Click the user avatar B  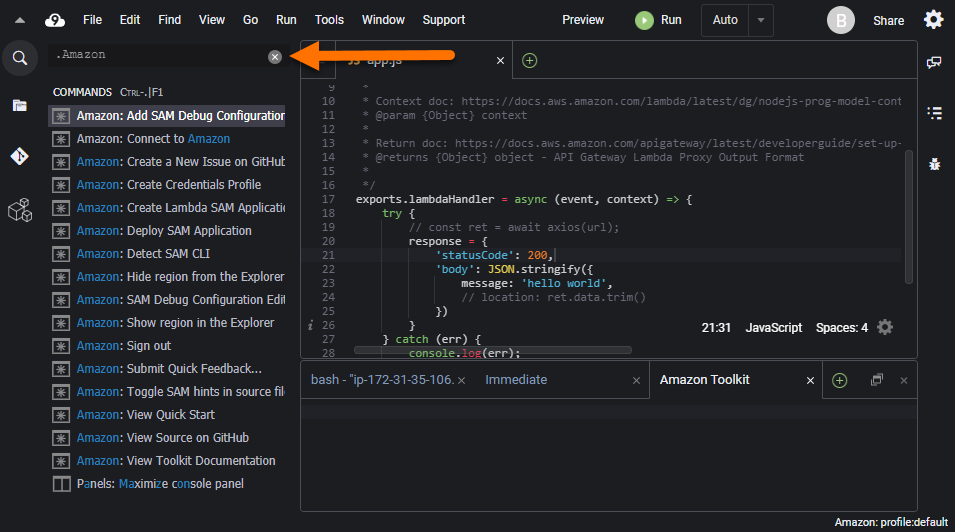pyautogui.click(x=840, y=20)
